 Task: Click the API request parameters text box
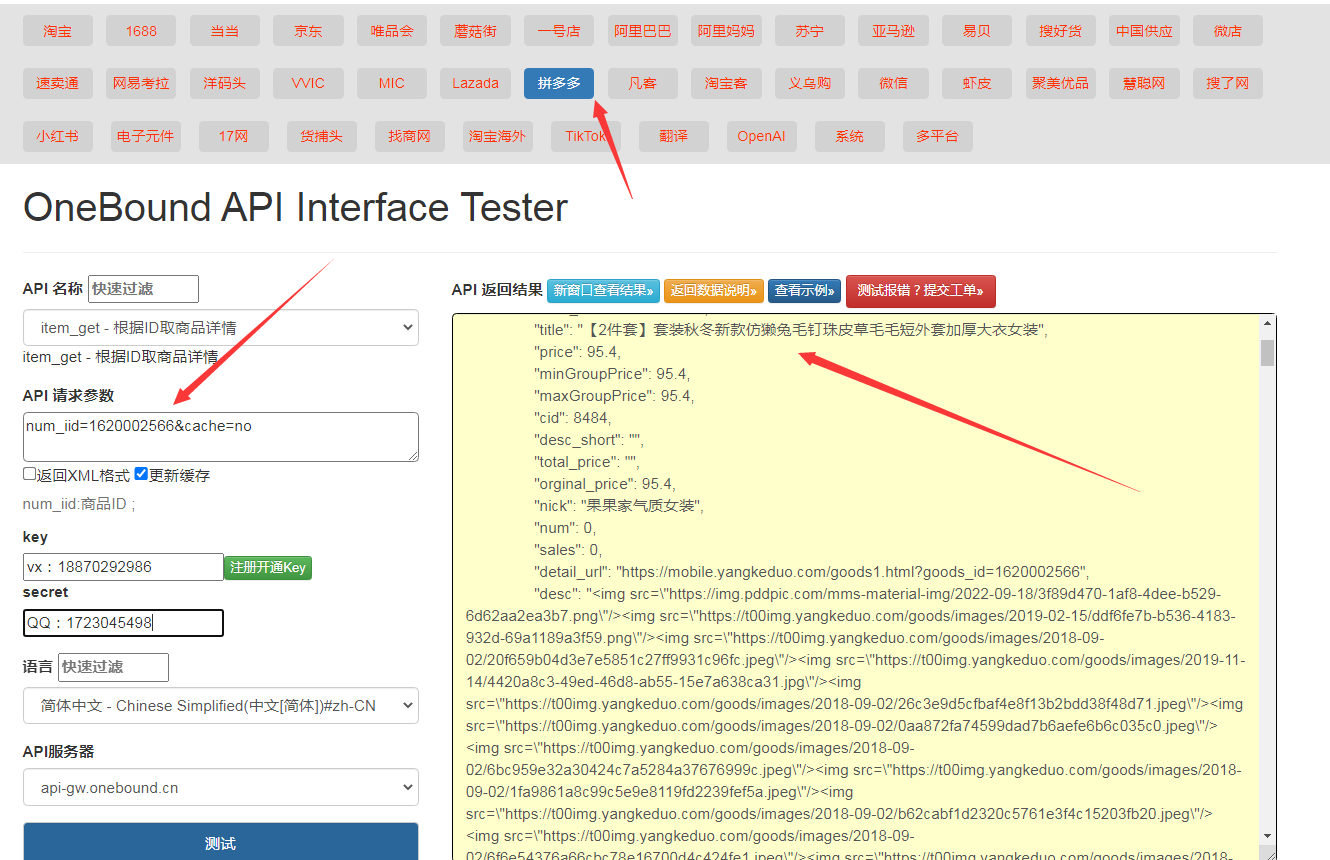(x=221, y=437)
